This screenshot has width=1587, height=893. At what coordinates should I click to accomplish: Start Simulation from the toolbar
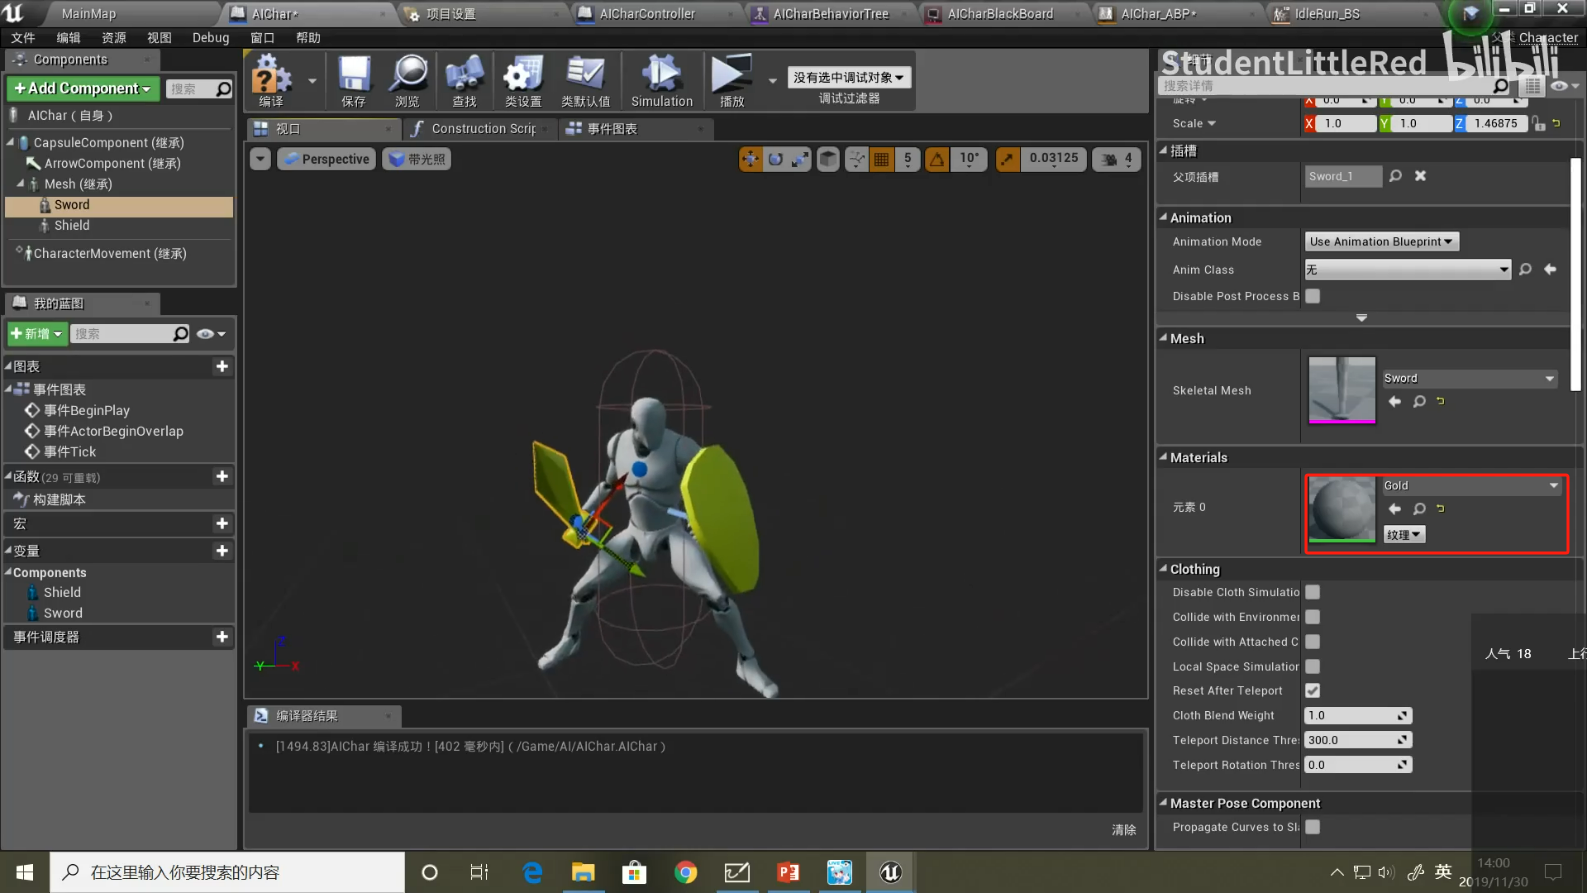[661, 80]
